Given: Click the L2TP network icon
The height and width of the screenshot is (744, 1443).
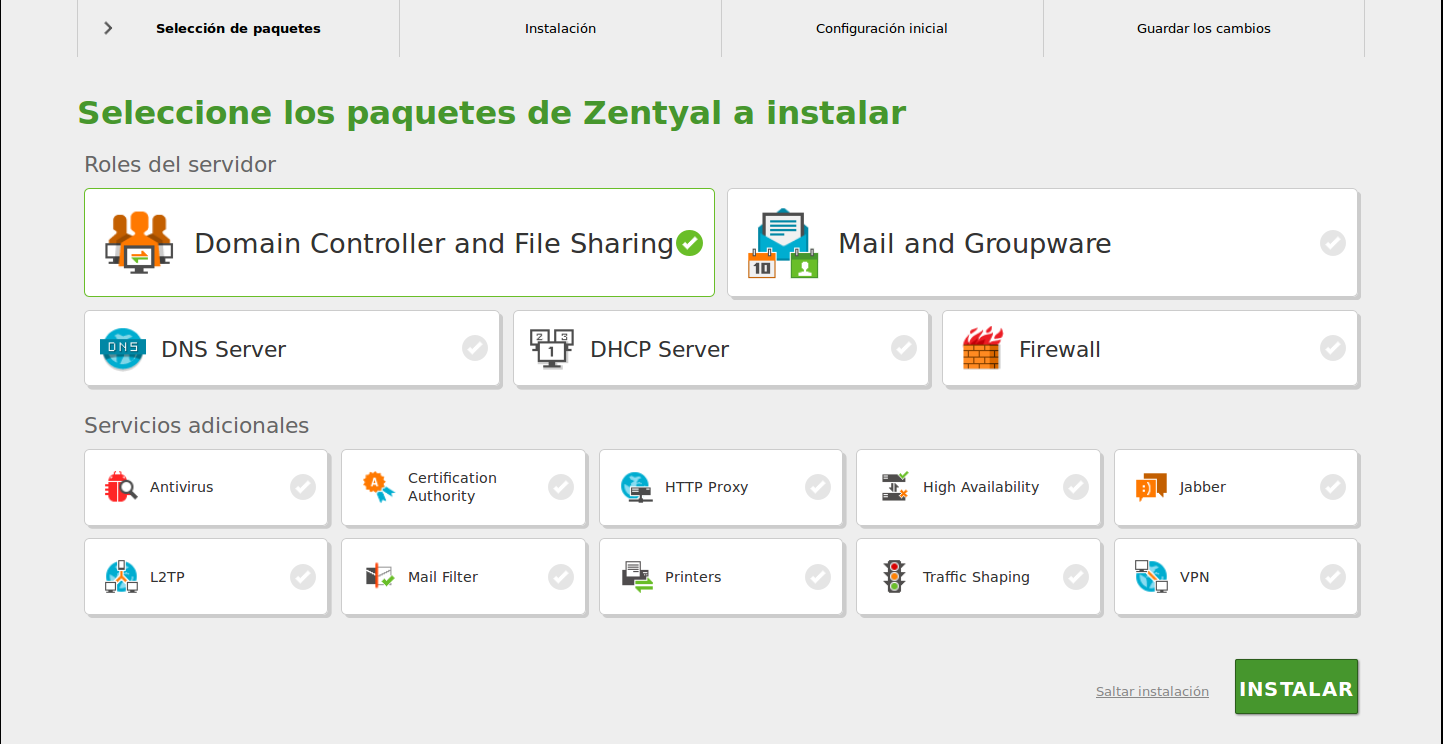Looking at the screenshot, I should pyautogui.click(x=121, y=577).
